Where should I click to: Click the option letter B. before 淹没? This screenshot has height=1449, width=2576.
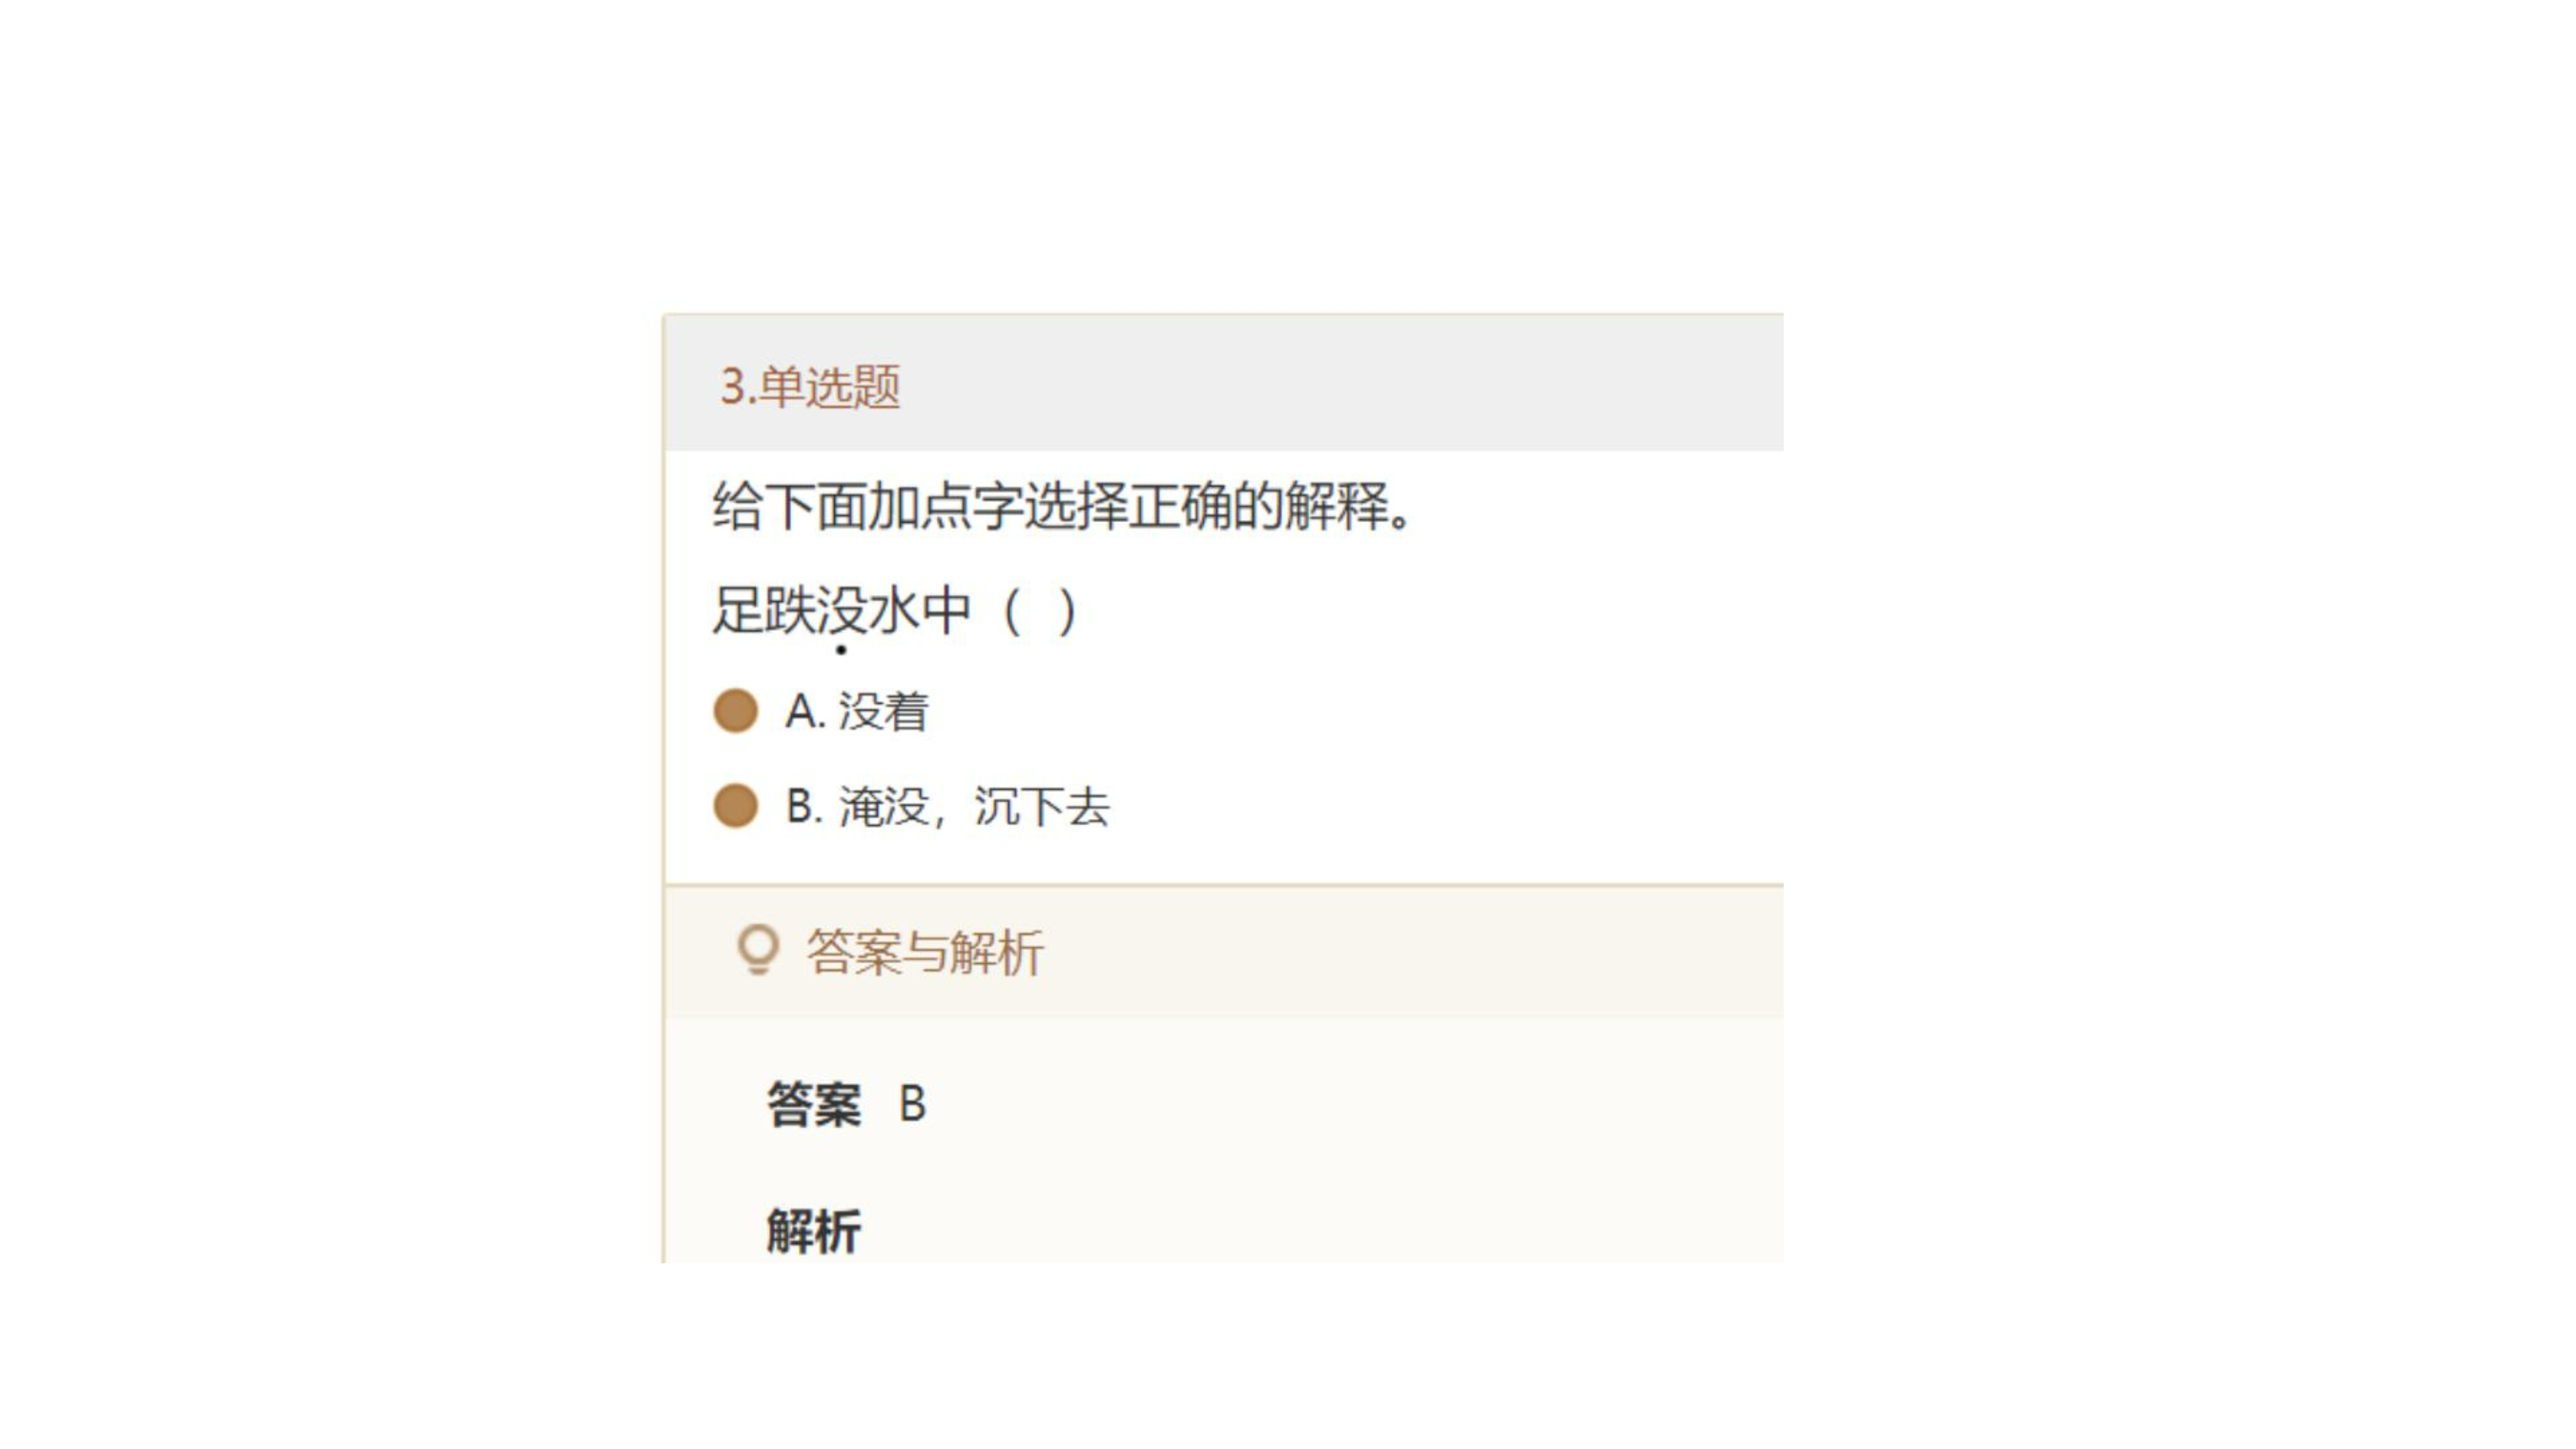tap(804, 807)
